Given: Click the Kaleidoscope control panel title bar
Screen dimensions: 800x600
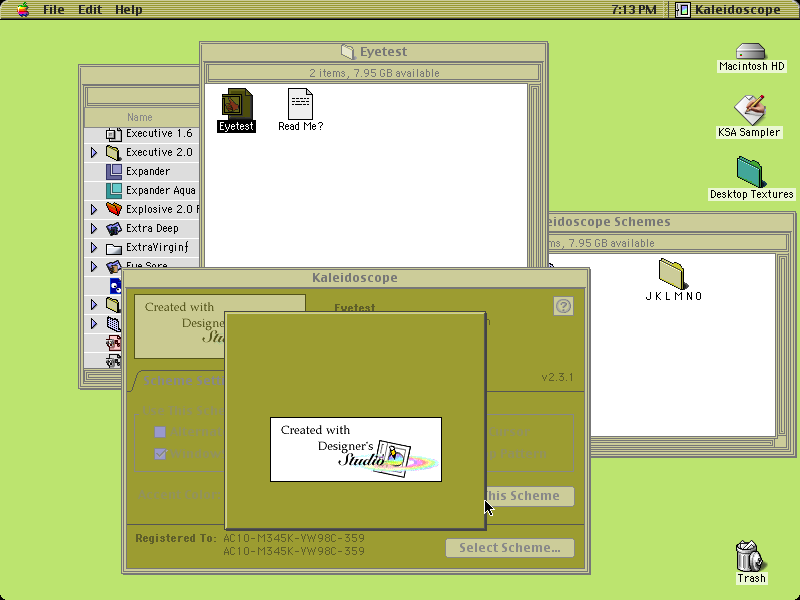Looking at the screenshot, I should click(x=356, y=278).
